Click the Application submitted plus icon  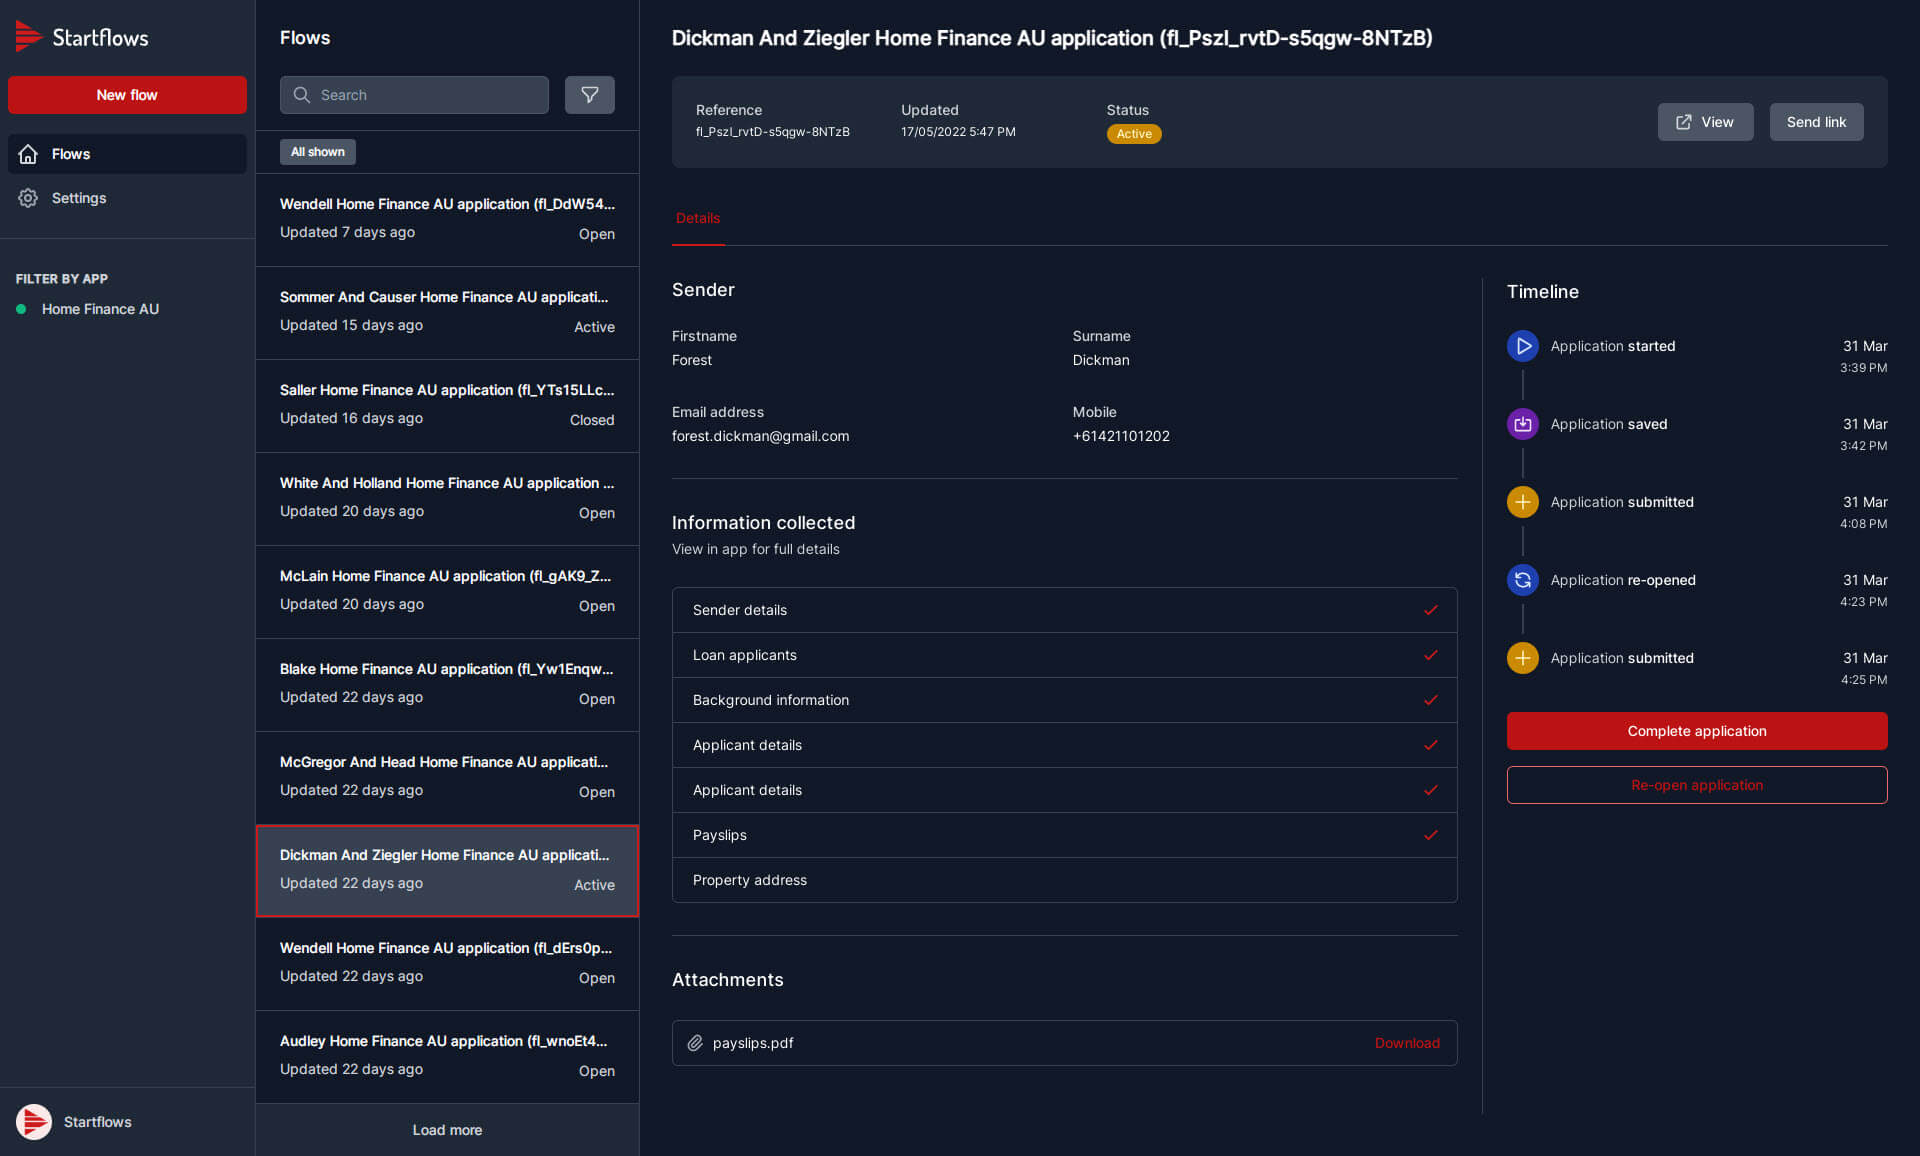pos(1522,502)
